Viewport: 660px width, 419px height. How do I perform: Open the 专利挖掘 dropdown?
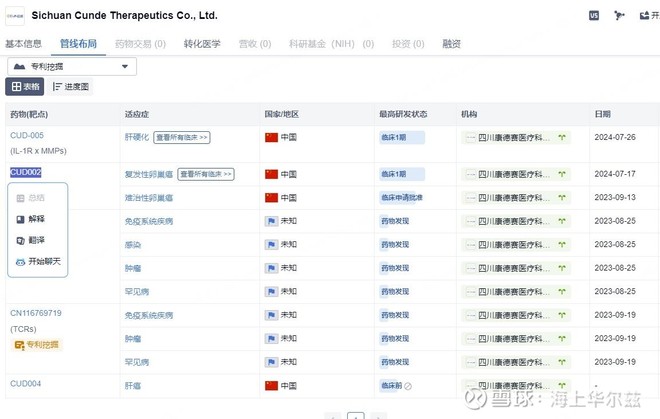tap(72, 67)
